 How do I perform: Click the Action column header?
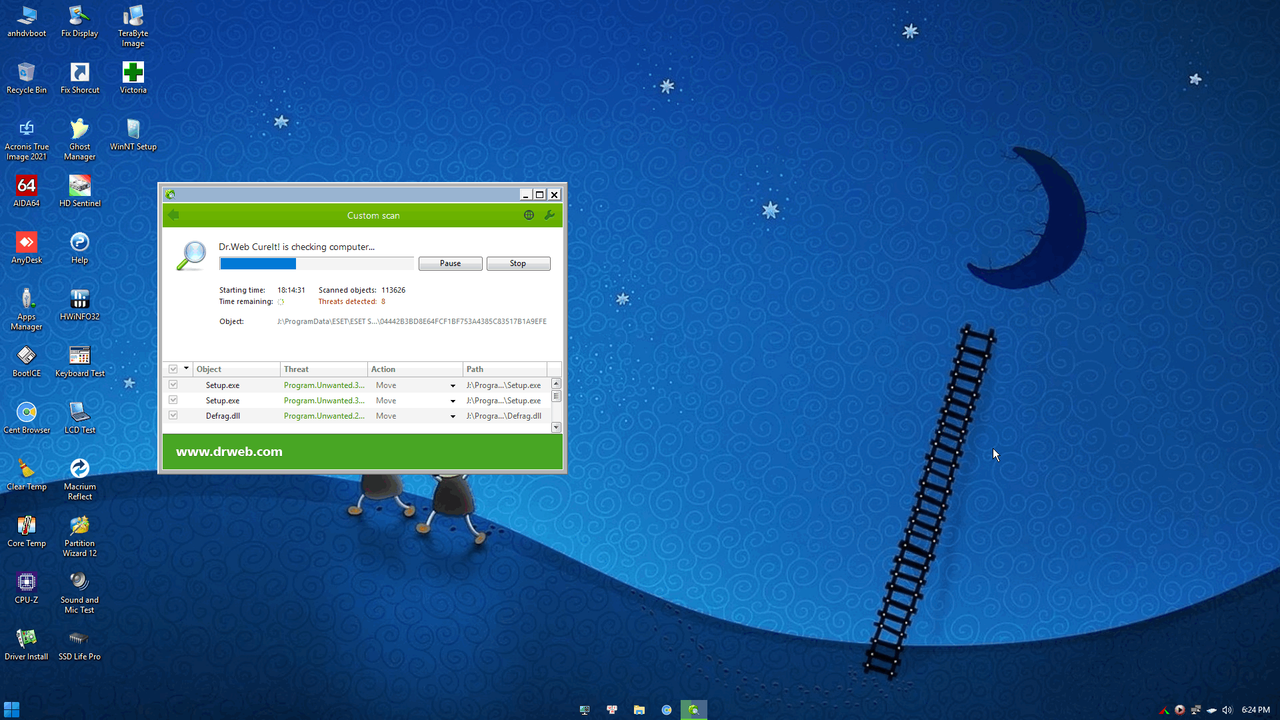[415, 369]
